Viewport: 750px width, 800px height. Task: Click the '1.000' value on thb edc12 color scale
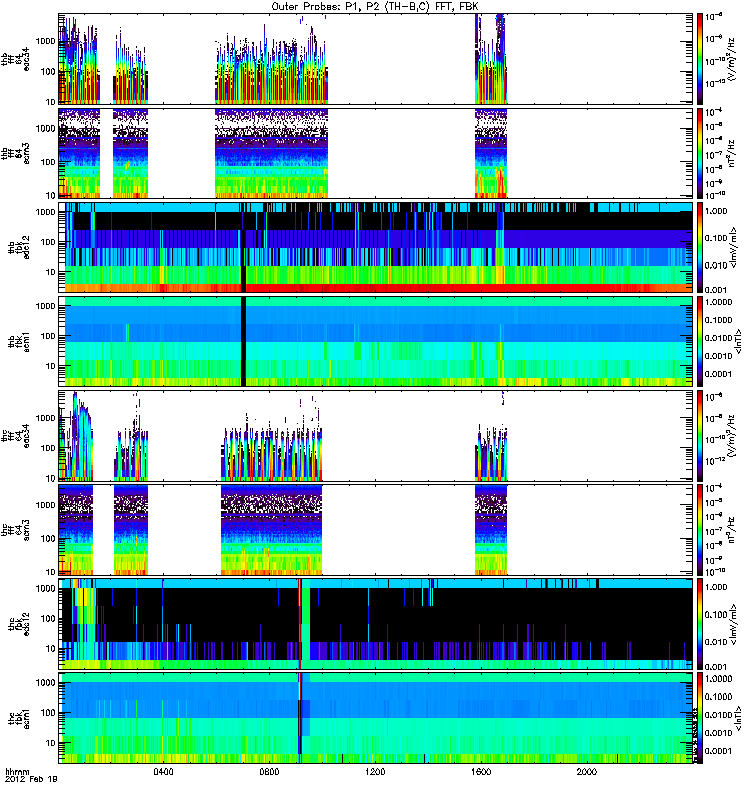point(716,211)
